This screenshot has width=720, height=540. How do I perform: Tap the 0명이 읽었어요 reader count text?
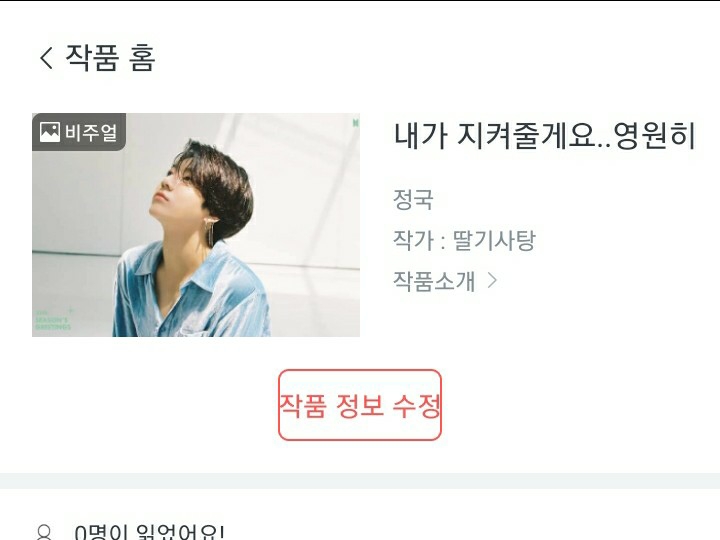tap(149, 533)
